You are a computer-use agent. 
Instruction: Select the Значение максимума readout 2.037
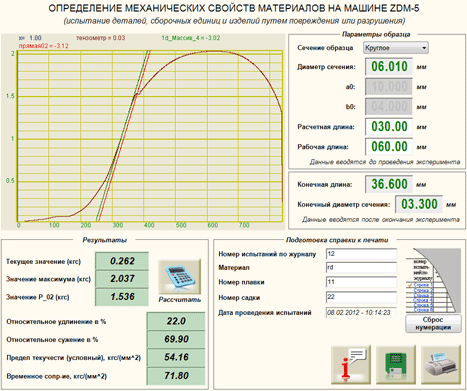click(x=122, y=279)
